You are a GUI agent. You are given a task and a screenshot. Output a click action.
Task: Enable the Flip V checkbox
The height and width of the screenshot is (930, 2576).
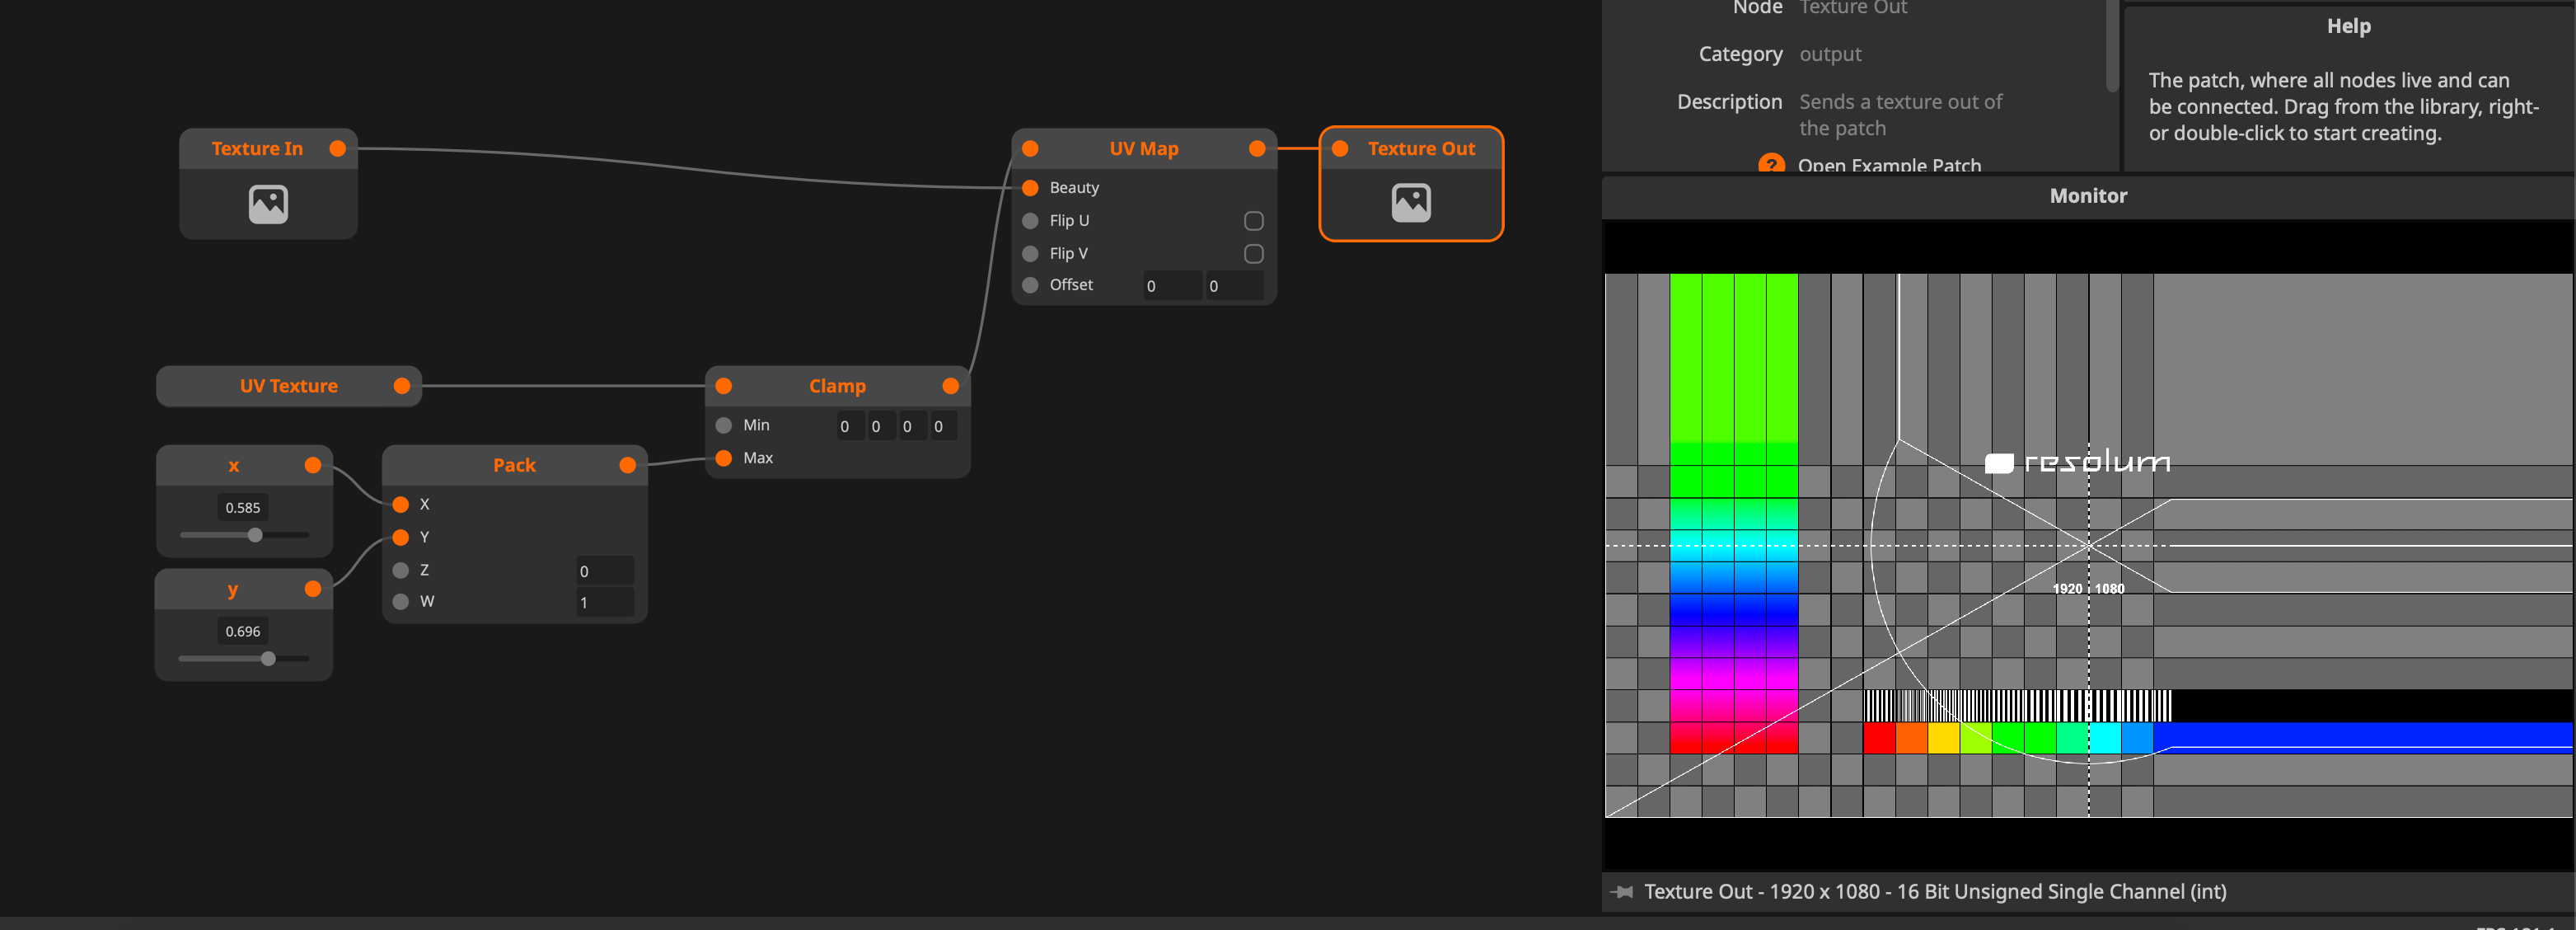tap(1253, 254)
